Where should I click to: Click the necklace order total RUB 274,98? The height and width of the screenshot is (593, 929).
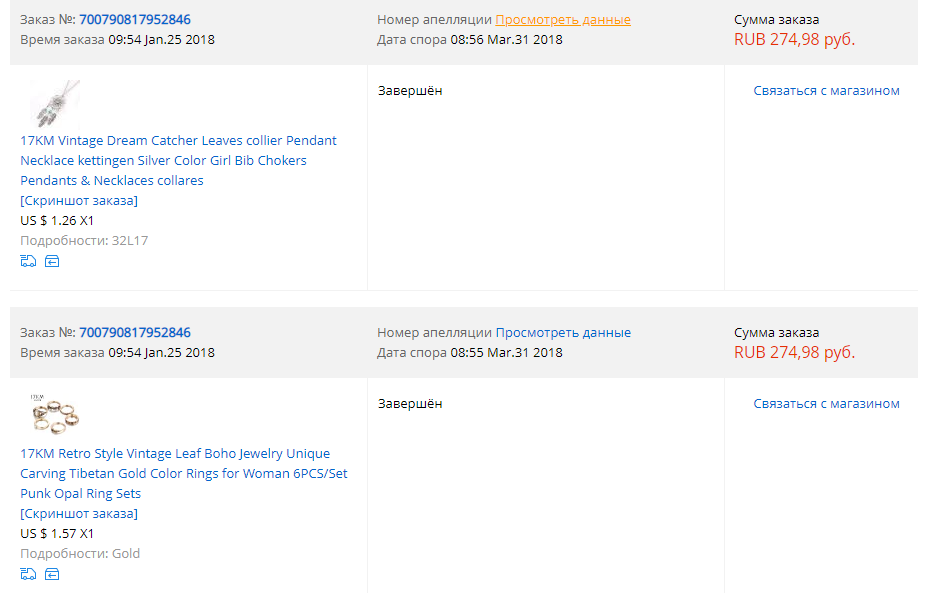(794, 40)
